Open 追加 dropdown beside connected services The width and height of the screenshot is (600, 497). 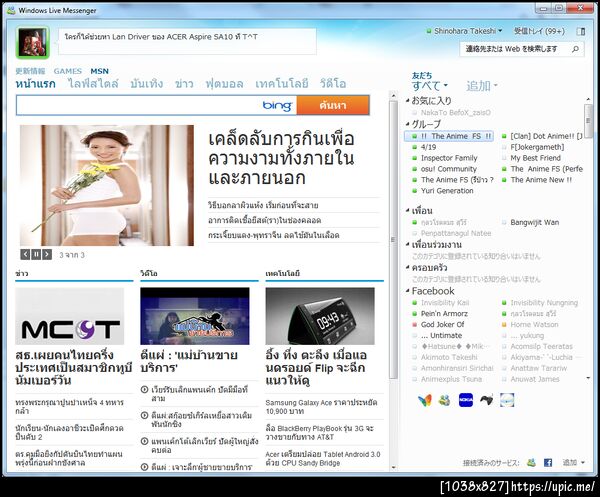573,463
